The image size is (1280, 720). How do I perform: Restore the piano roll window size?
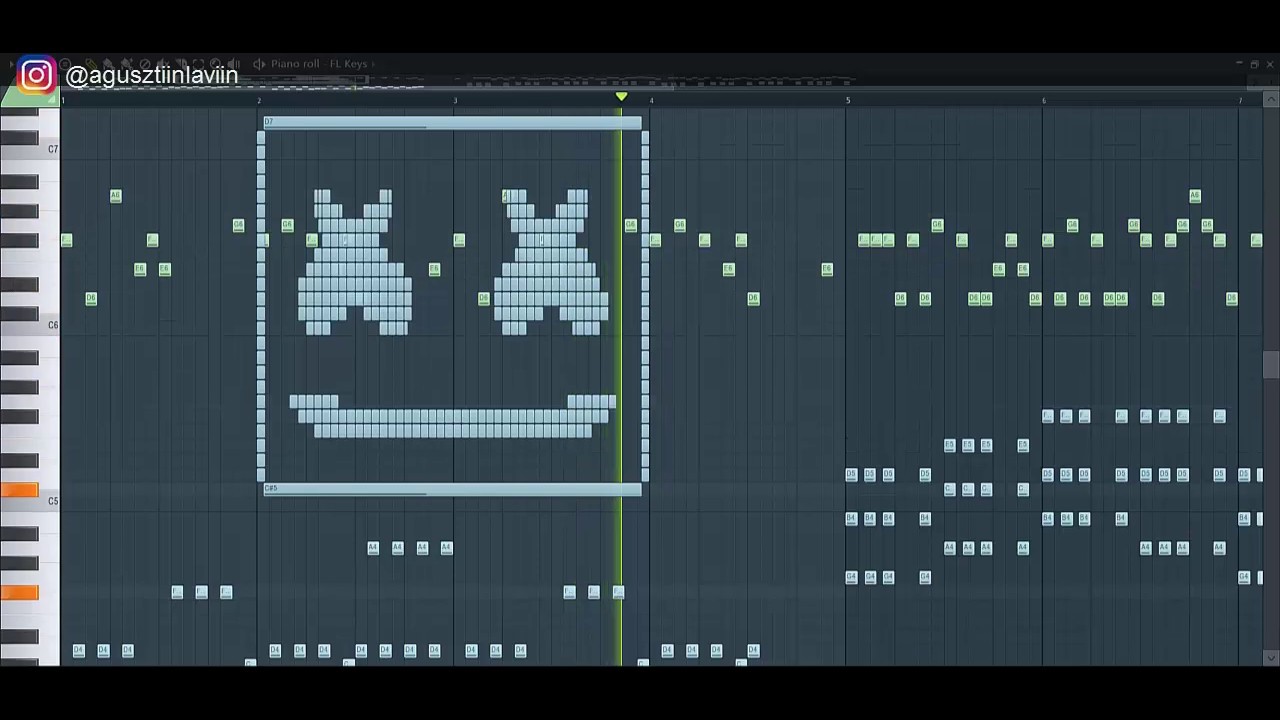(x=1254, y=64)
